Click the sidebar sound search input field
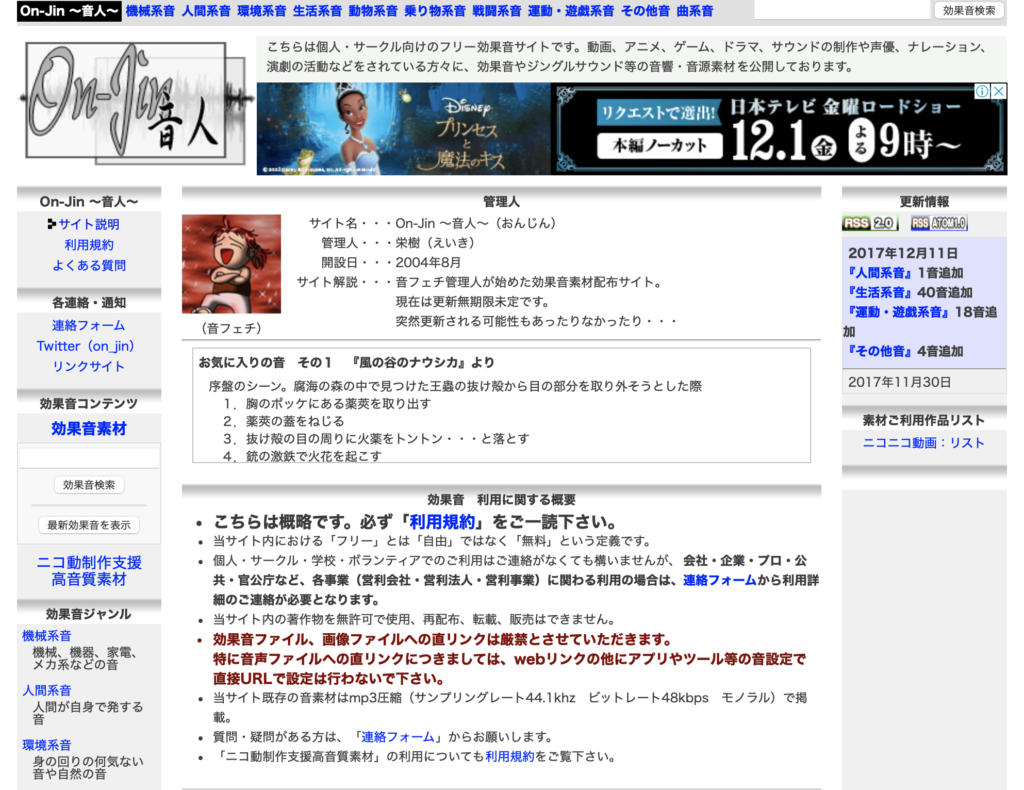The image size is (1024, 790). click(89, 458)
